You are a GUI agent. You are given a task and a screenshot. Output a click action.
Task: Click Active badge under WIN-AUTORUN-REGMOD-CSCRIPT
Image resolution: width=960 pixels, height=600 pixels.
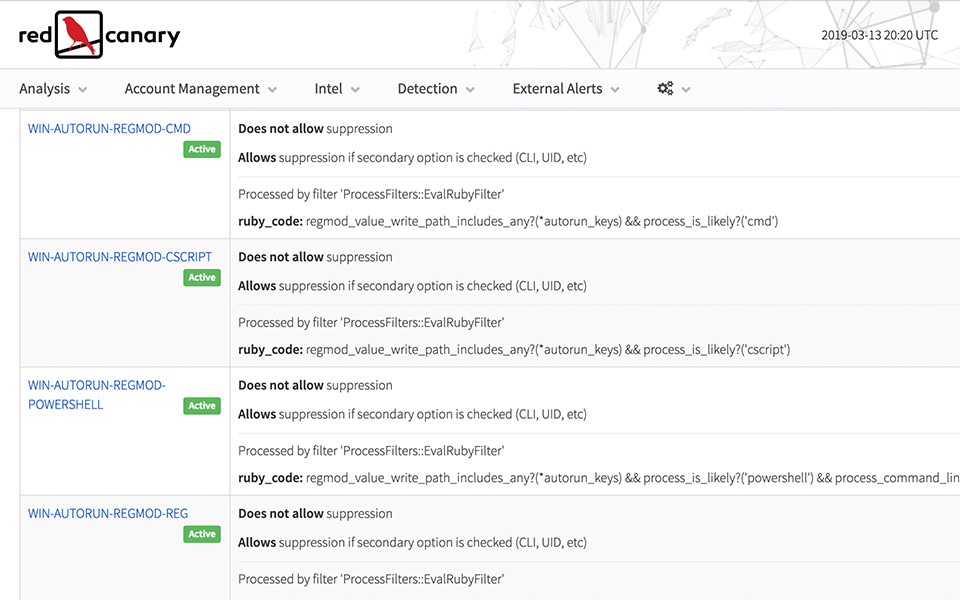click(202, 277)
